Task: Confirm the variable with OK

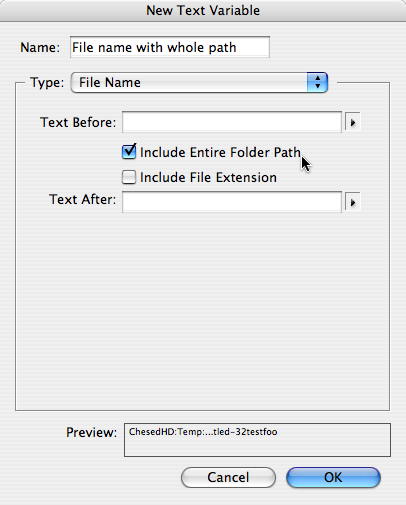Action: (333, 477)
